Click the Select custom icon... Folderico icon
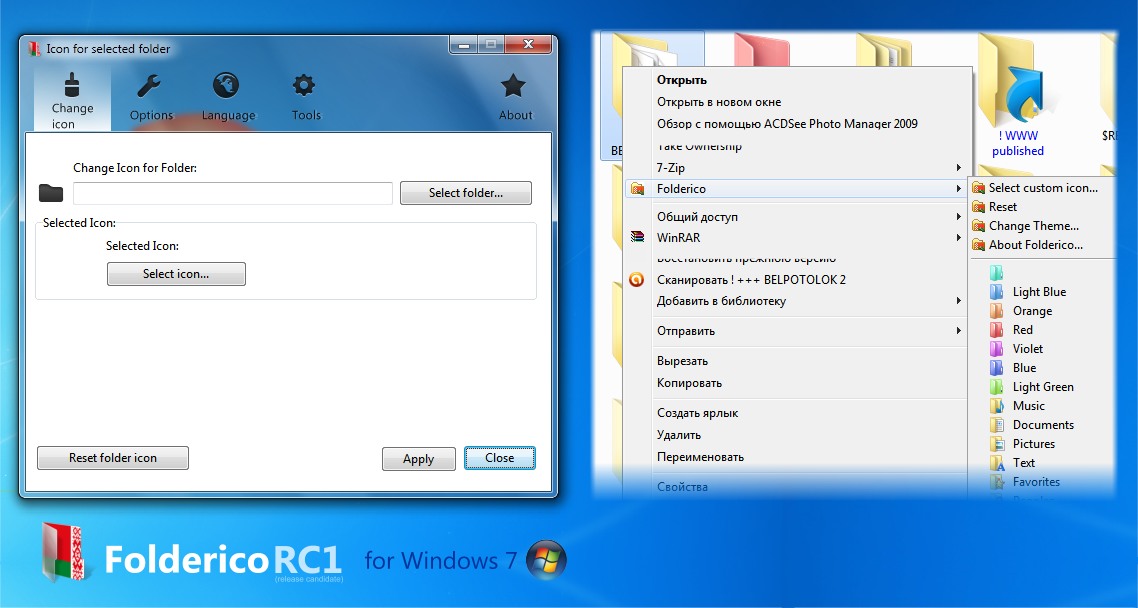Viewport: 1138px width, 608px height. click(x=978, y=188)
